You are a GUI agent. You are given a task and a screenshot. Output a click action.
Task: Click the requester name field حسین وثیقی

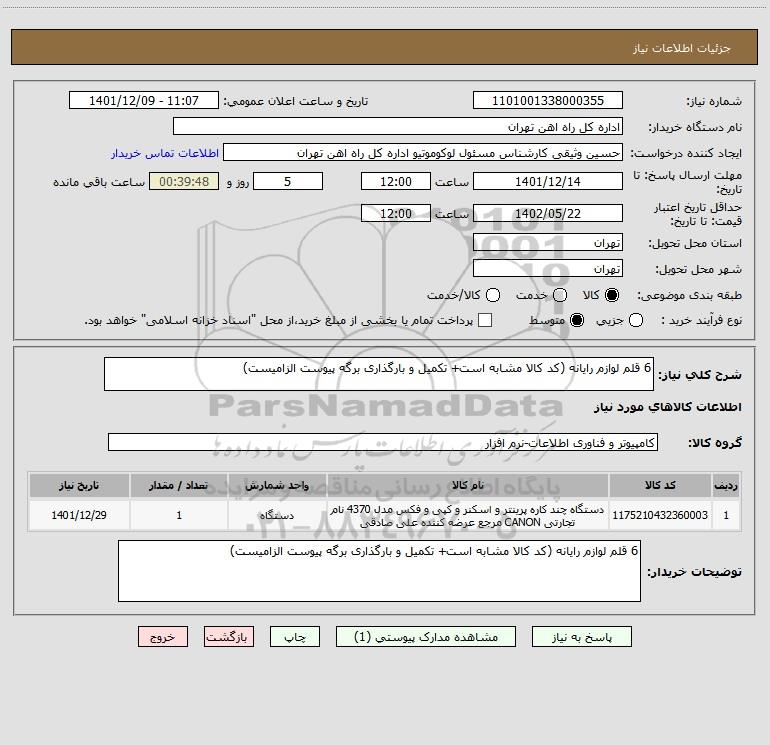point(423,153)
